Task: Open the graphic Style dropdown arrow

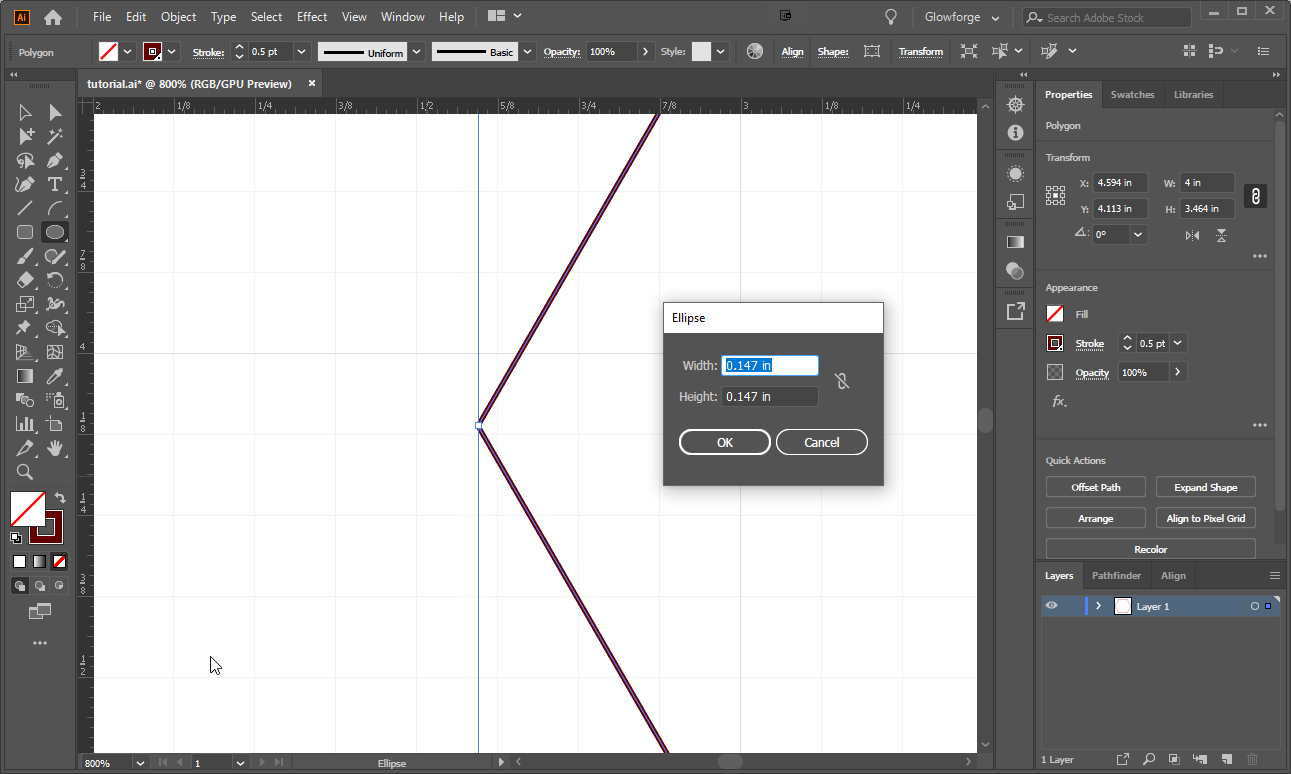Action: 721,51
